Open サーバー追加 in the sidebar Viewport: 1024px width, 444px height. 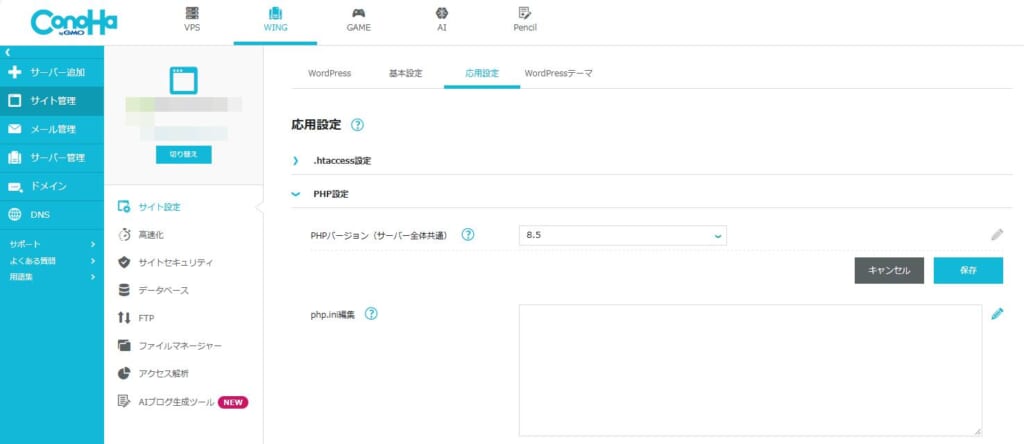pyautogui.click(x=52, y=72)
